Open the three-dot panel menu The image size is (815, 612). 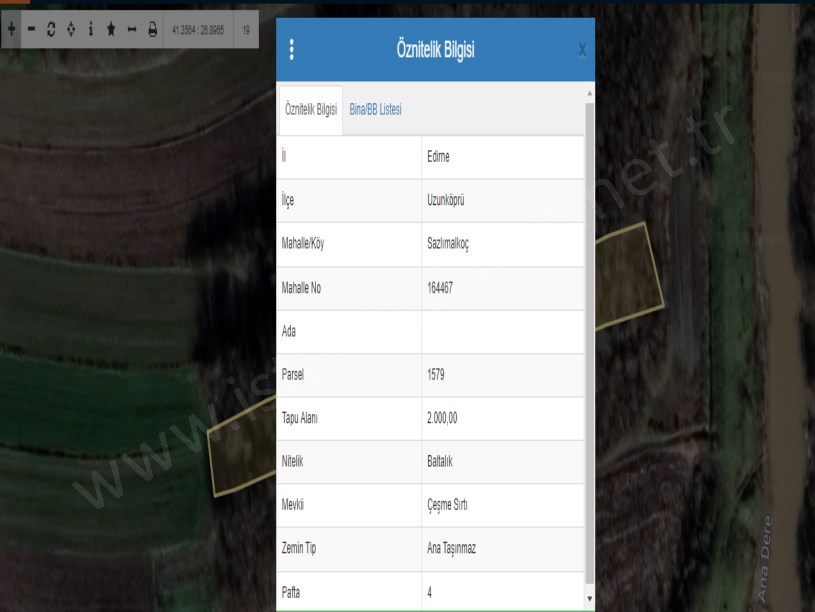tap(291, 50)
